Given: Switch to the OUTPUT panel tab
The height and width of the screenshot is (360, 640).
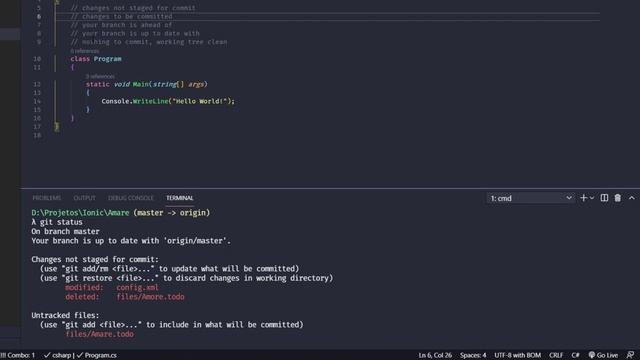Looking at the screenshot, I should tap(84, 198).
